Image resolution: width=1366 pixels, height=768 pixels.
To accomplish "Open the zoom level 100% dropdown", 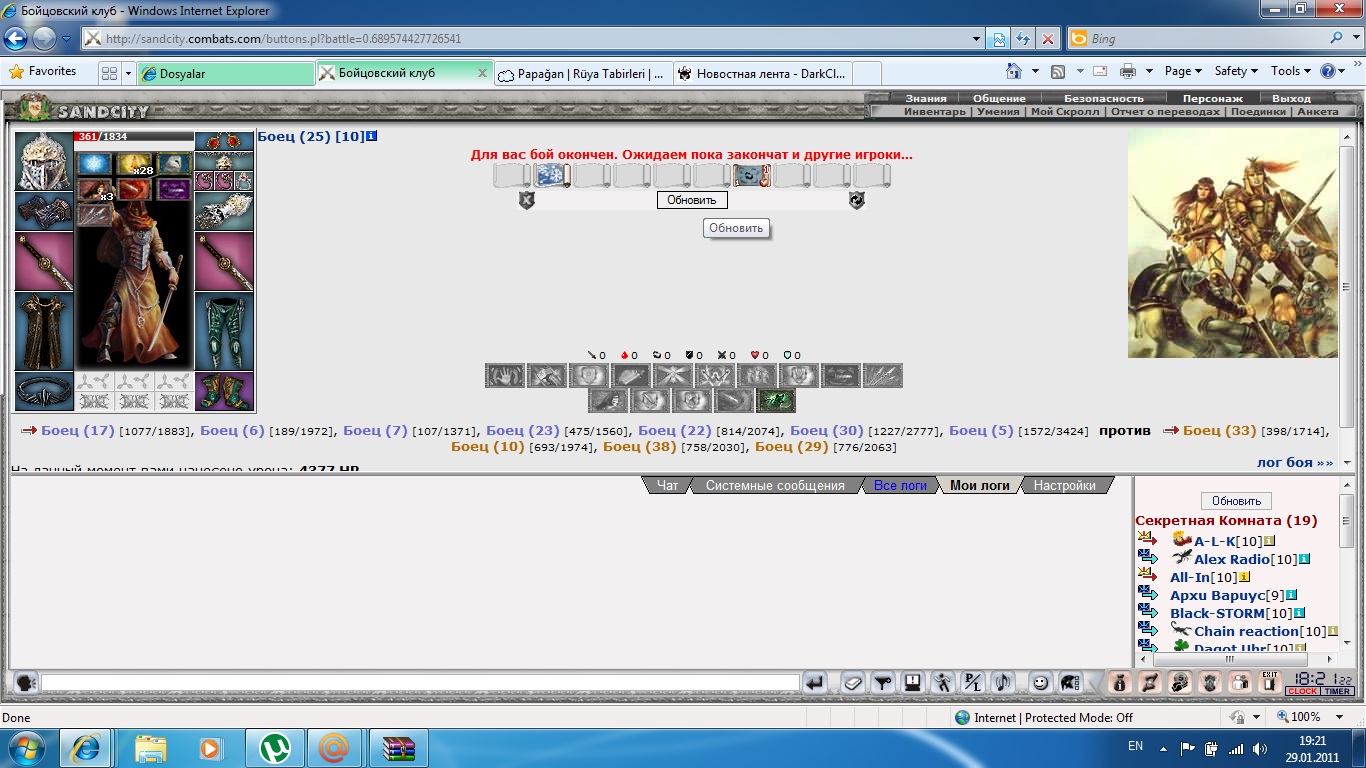I will (x=1341, y=717).
